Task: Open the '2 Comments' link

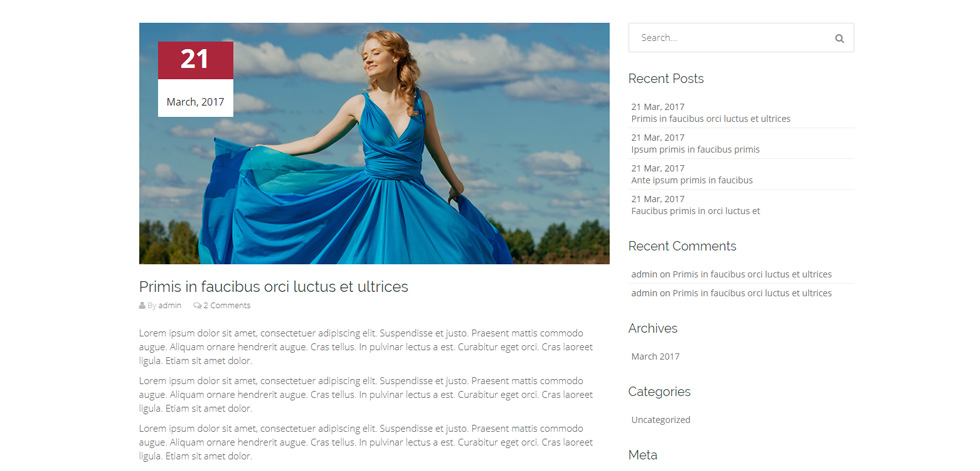Action: pos(226,305)
